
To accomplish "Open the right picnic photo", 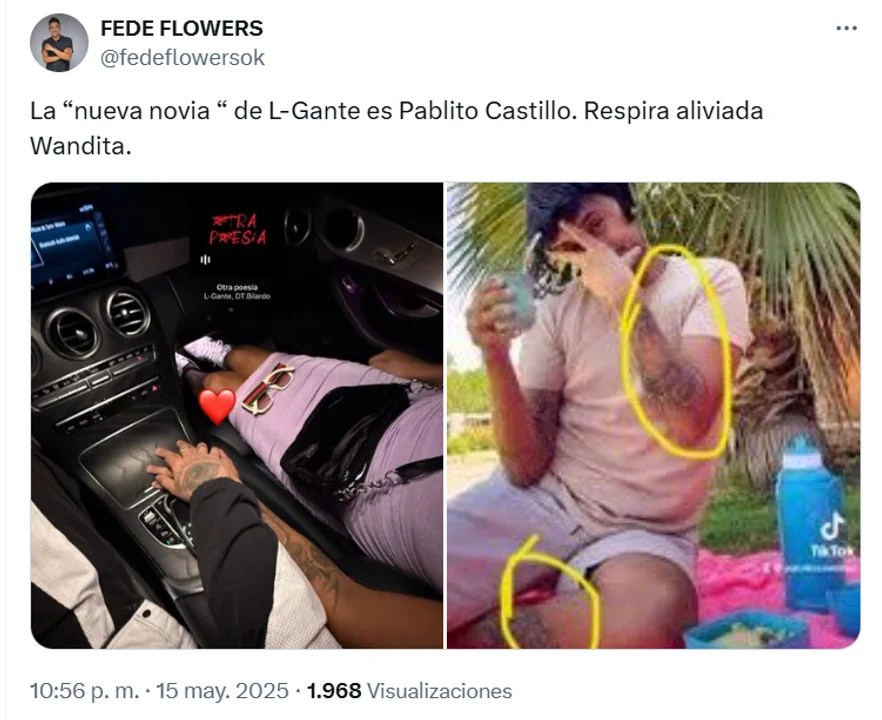I will click(653, 415).
